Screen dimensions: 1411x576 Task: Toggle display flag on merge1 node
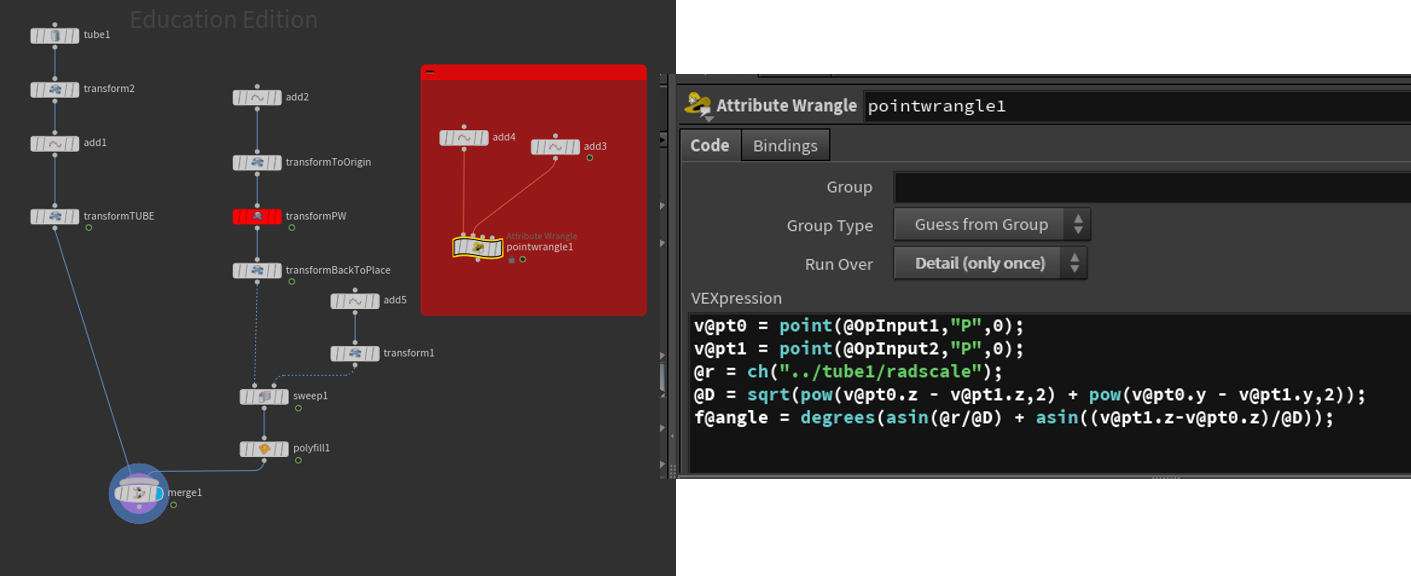158,493
